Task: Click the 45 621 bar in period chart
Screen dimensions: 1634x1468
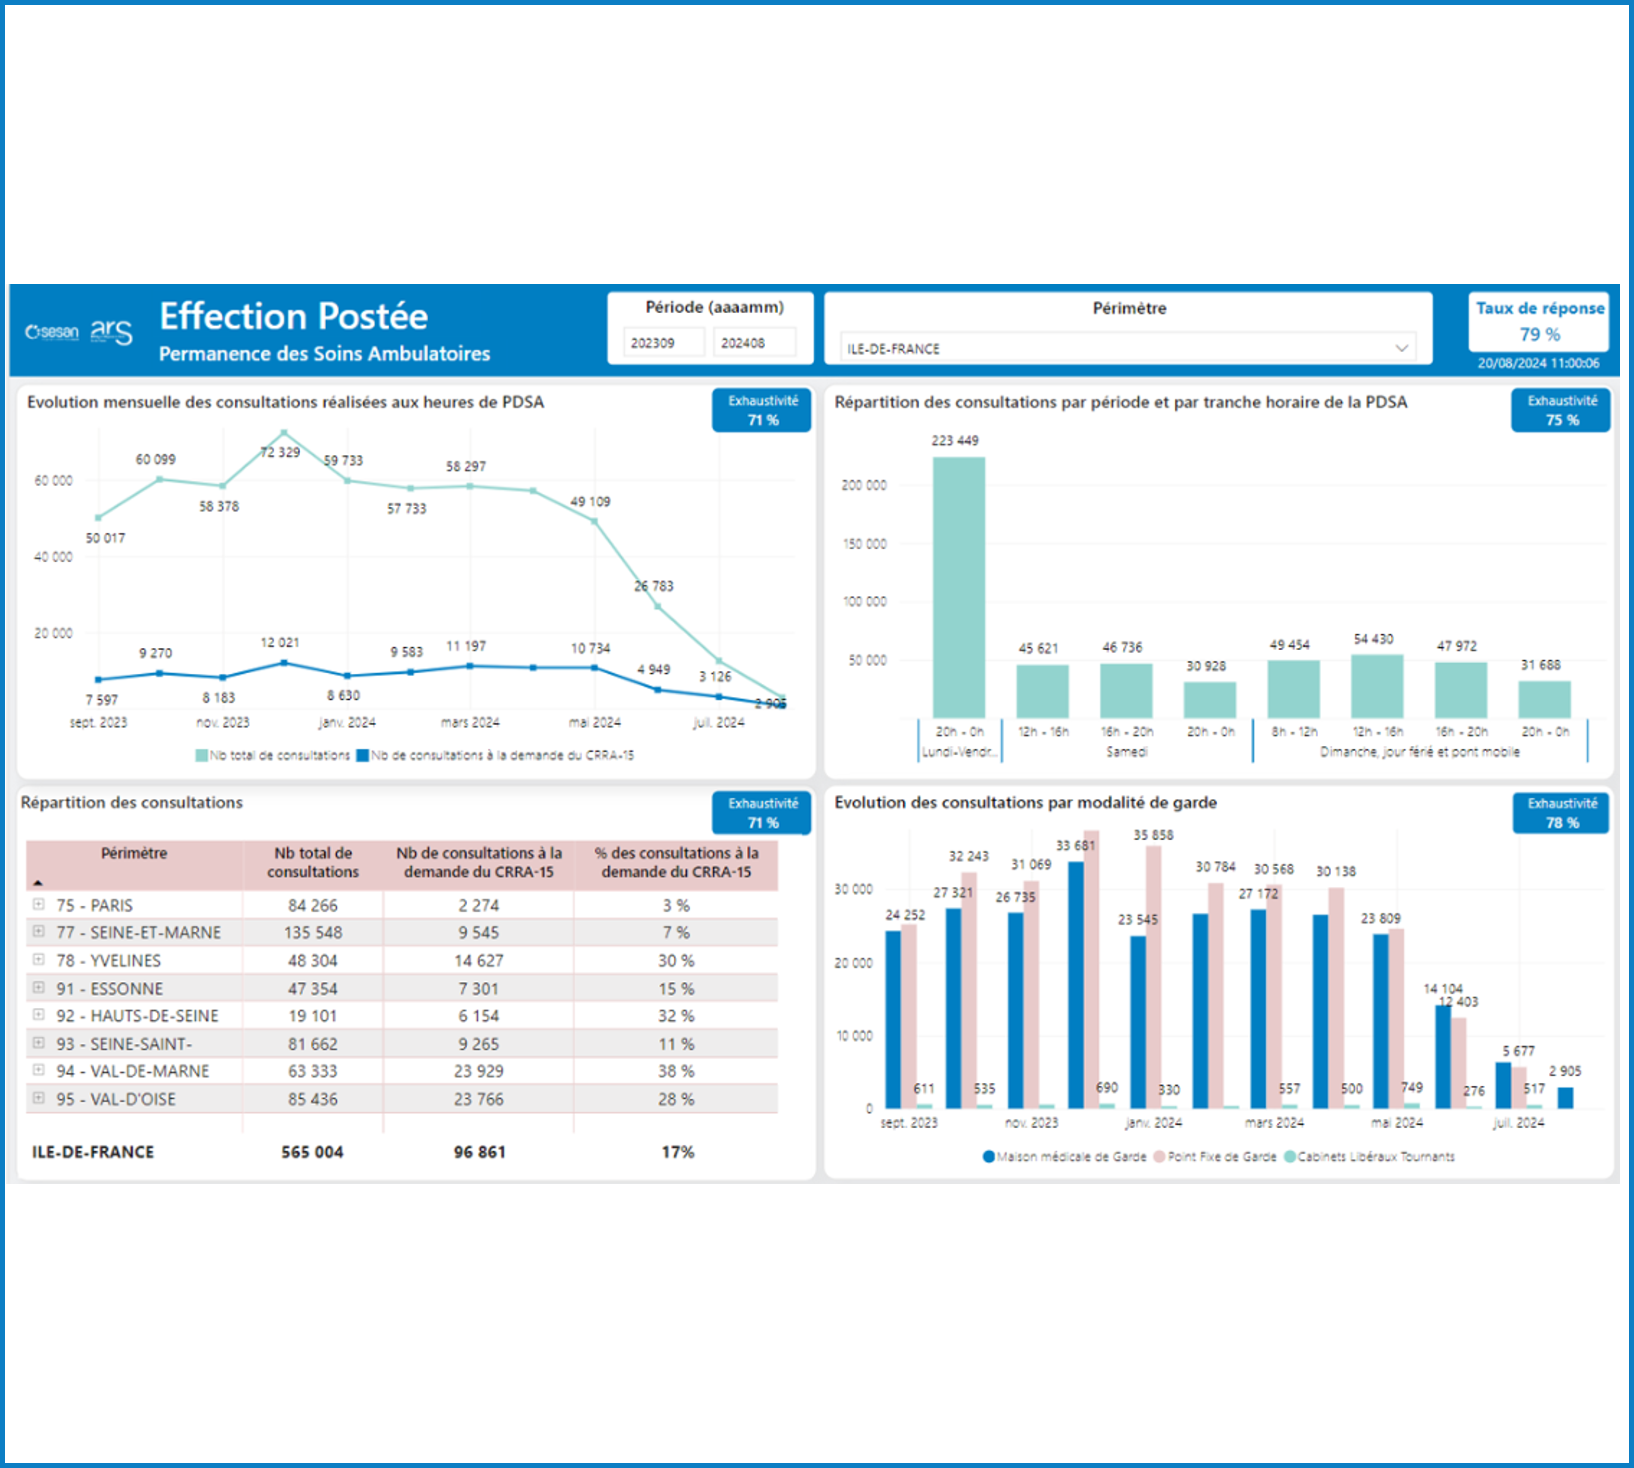Action: 1042,691
